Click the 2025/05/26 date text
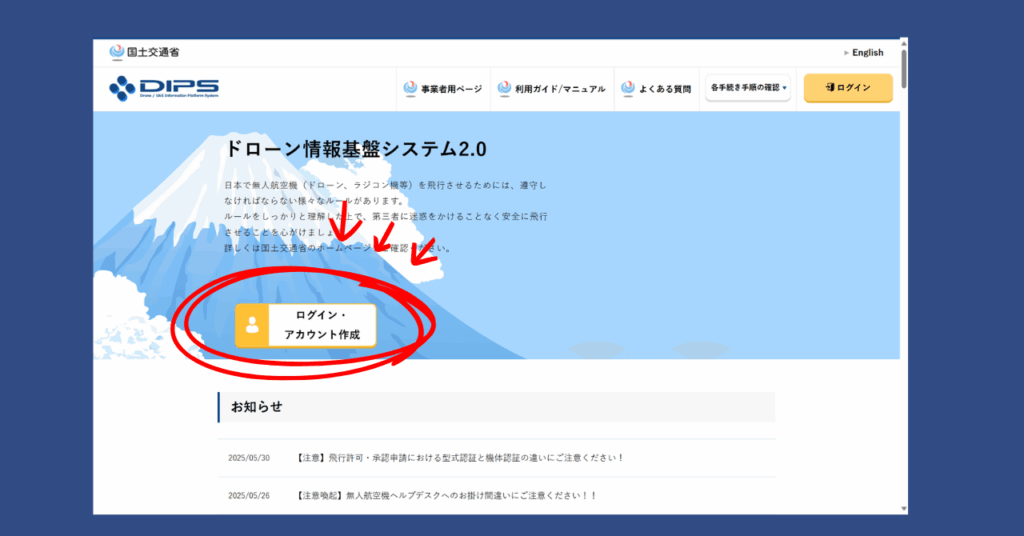 click(249, 496)
